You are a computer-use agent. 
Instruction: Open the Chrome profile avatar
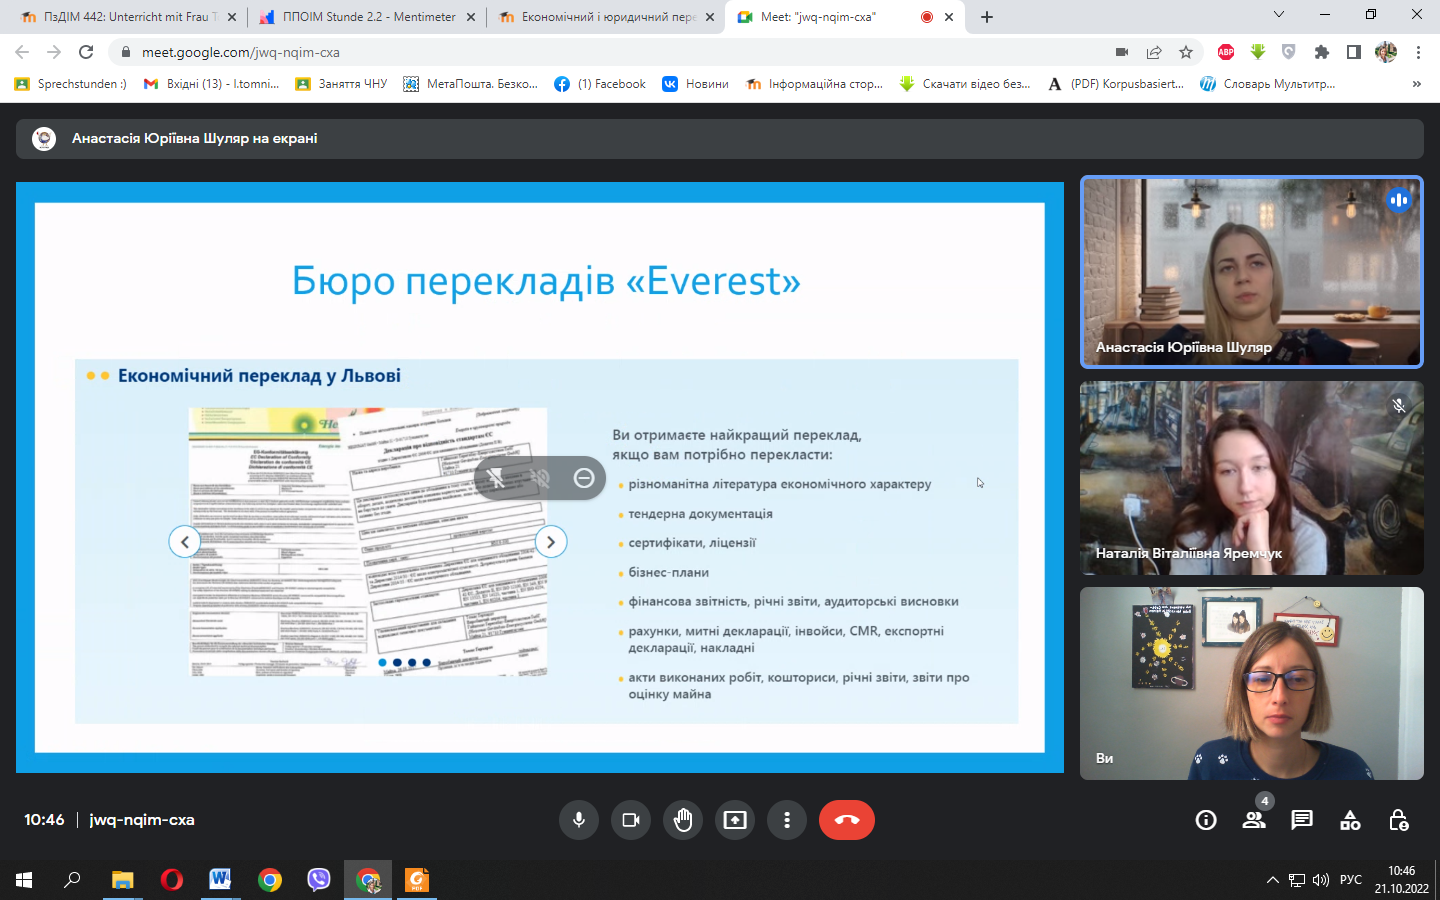click(1386, 52)
